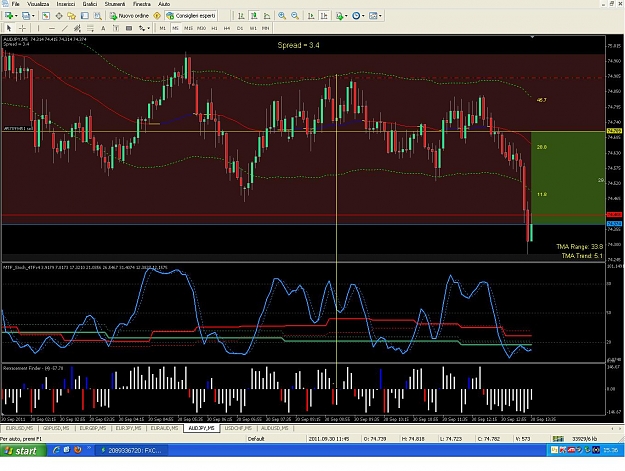Expand the arrows objects dropdown

click(x=149, y=28)
